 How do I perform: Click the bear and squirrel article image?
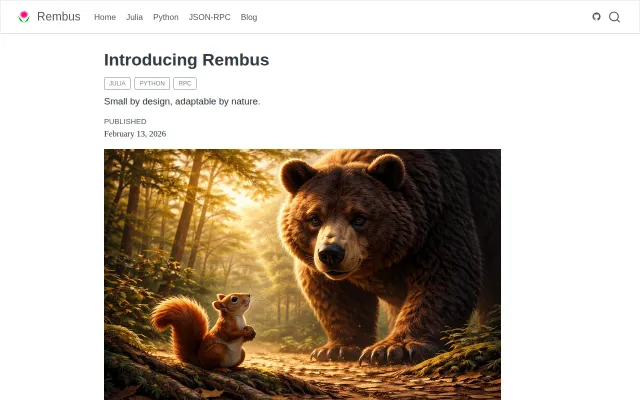point(302,274)
